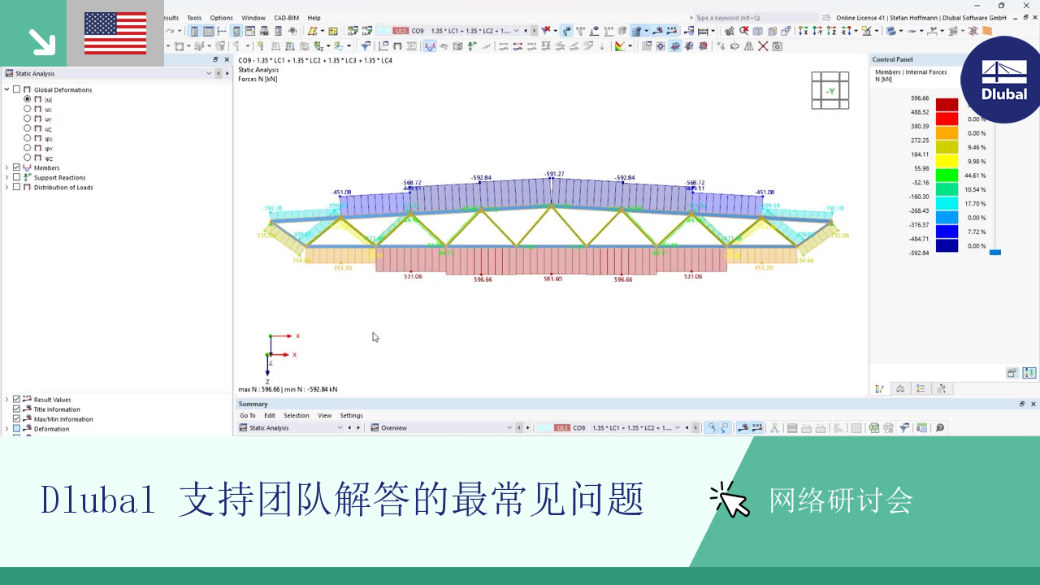The width and height of the screenshot is (1040, 585).
Task: Click the funnel filter icon in Summary toolbar
Action: [x=904, y=428]
